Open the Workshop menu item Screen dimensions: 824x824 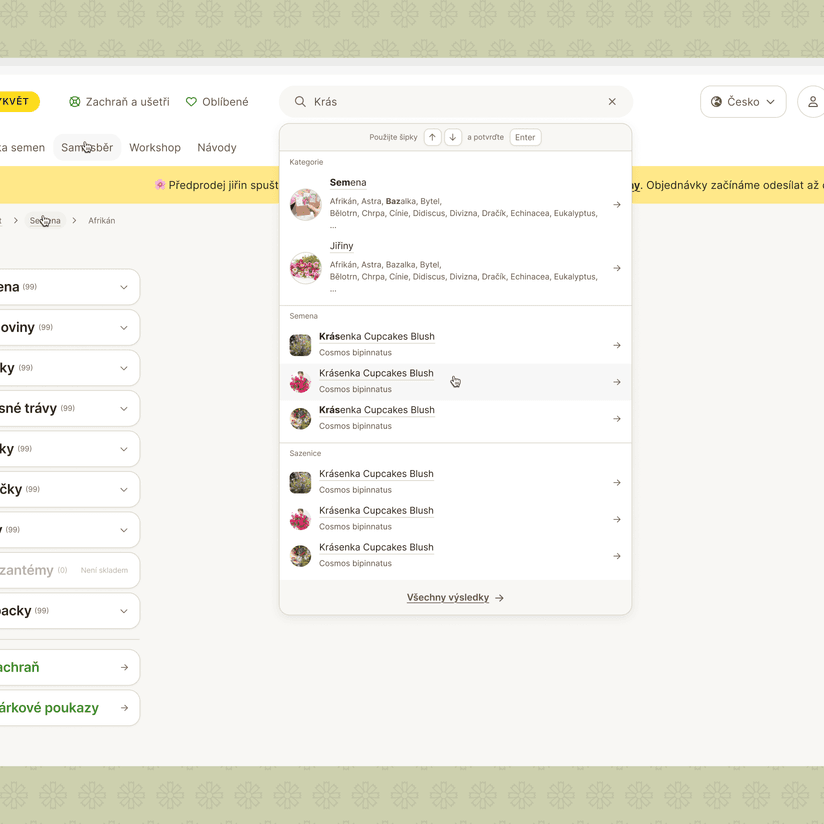155,148
